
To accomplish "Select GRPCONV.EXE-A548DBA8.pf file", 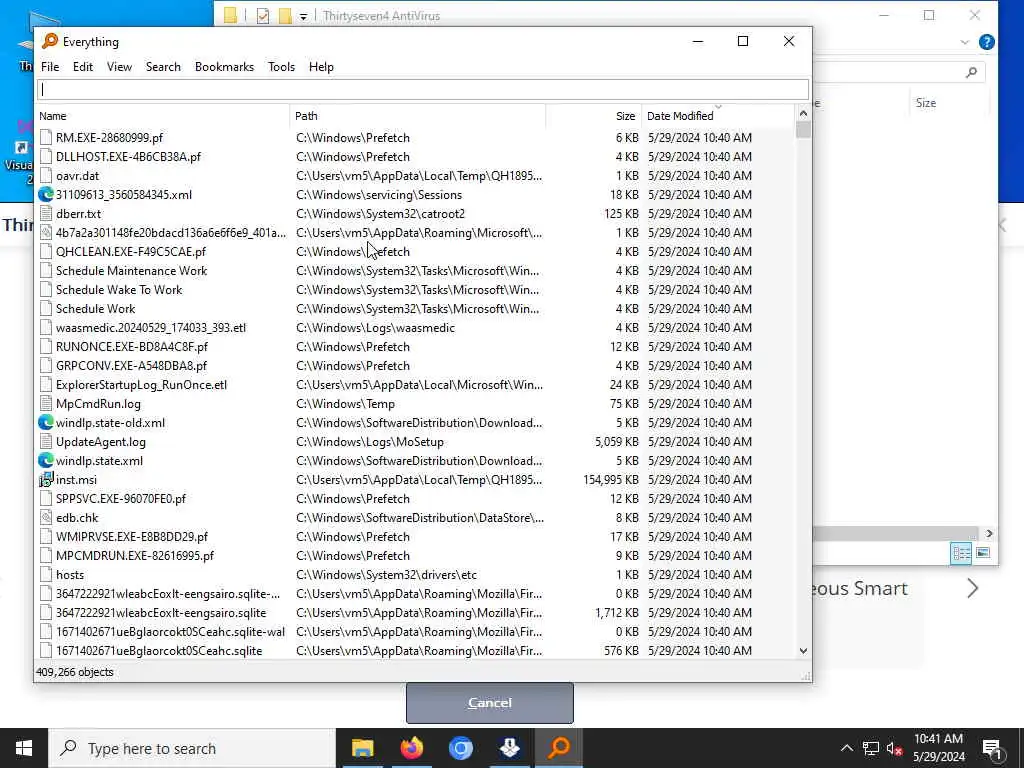I will 131,365.
